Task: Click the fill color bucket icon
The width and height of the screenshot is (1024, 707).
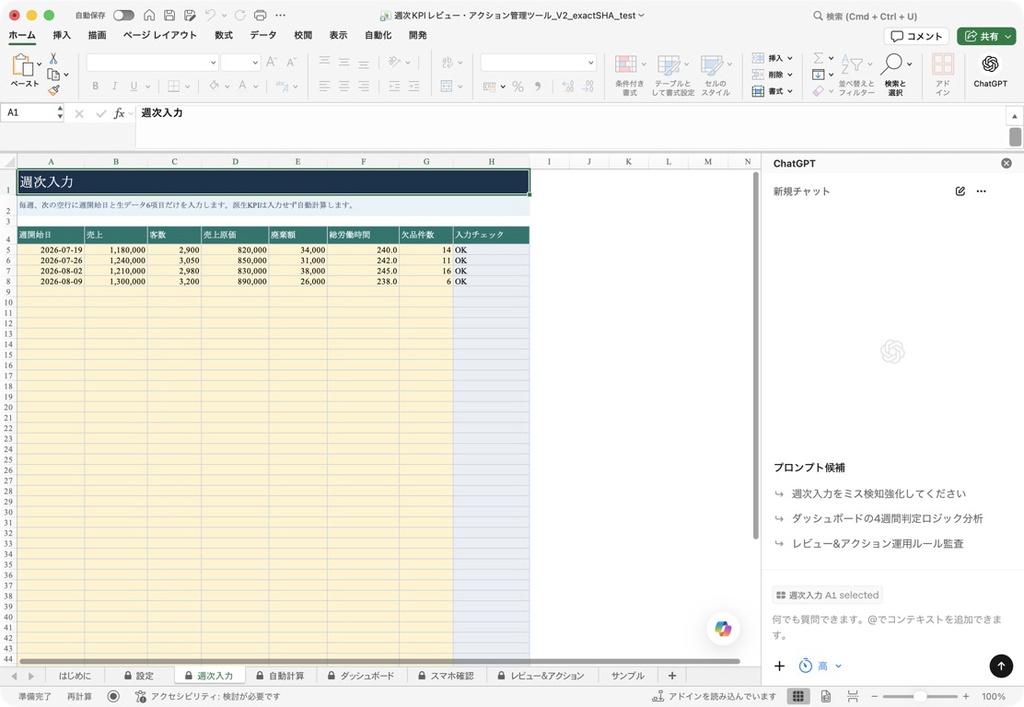Action: click(214, 86)
